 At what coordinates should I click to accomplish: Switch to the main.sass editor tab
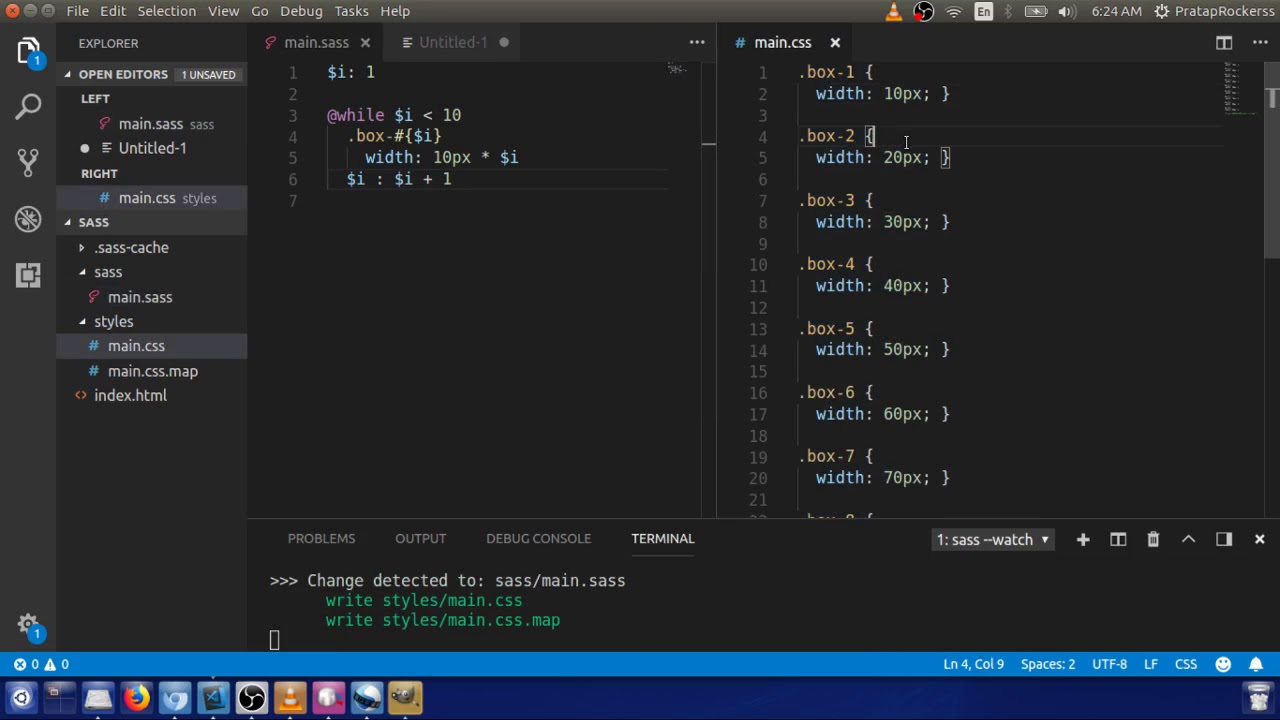[x=316, y=42]
